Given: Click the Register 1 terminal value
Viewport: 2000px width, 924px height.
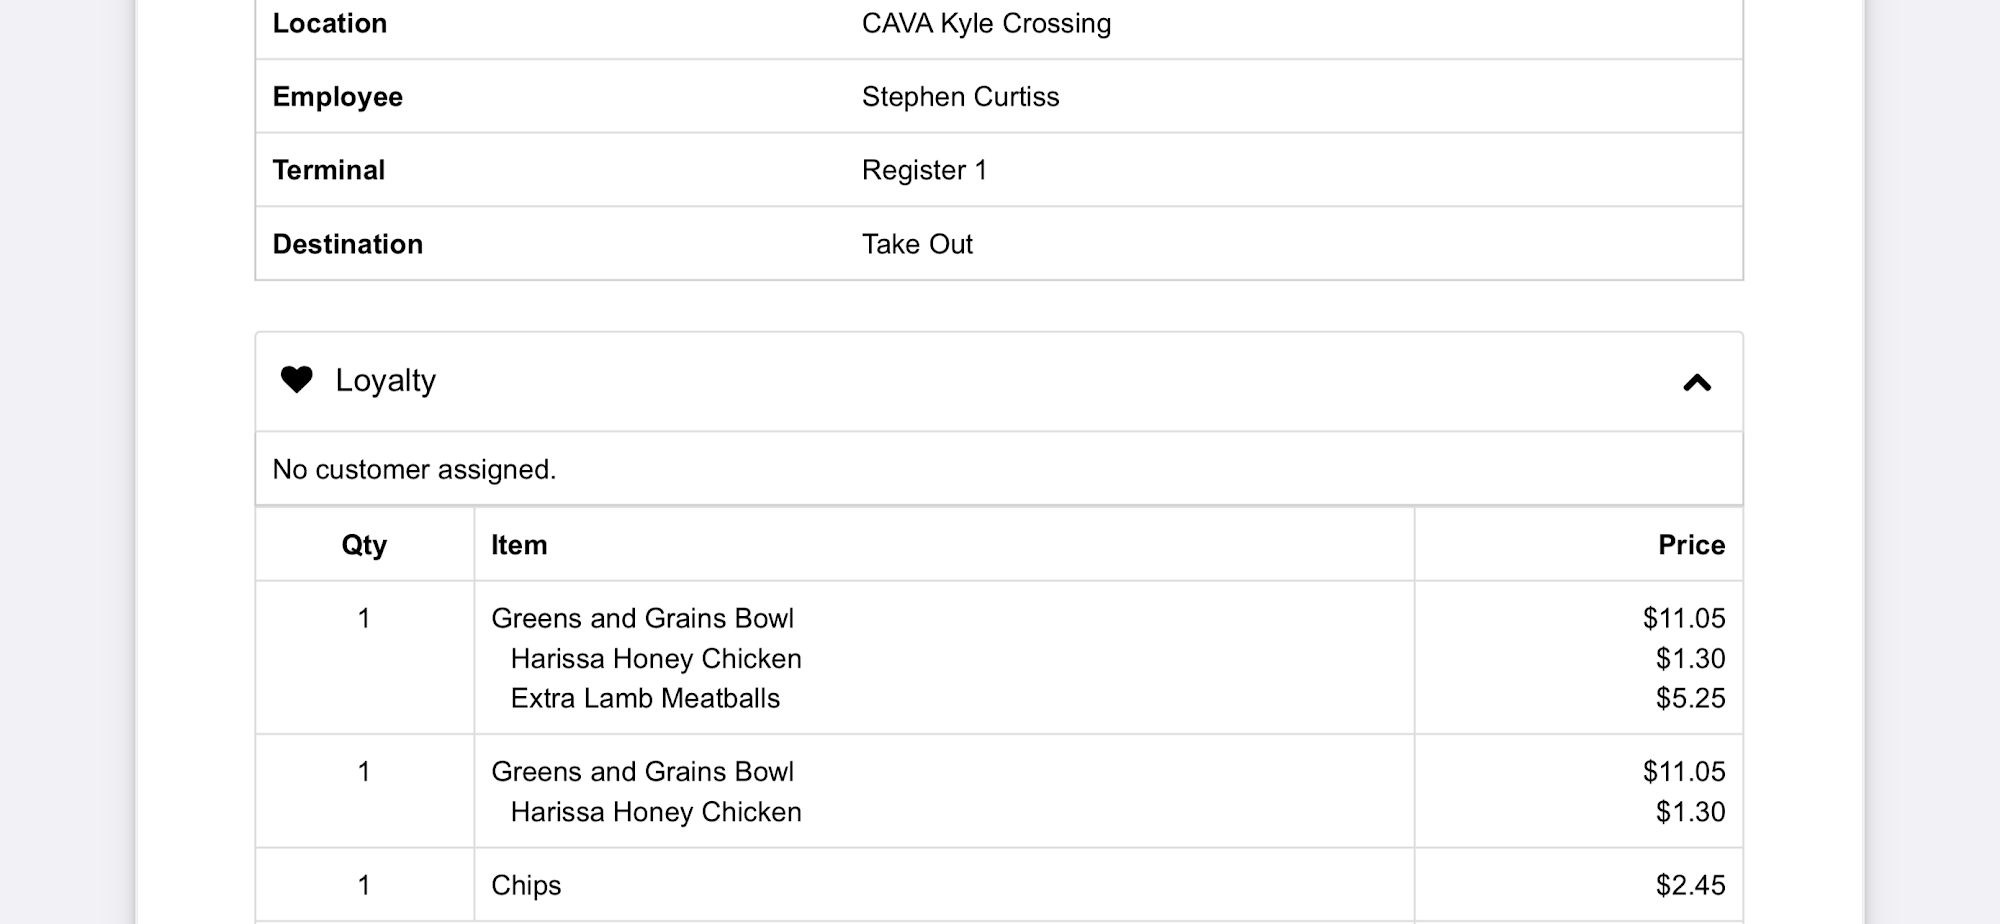Looking at the screenshot, I should click(x=924, y=170).
